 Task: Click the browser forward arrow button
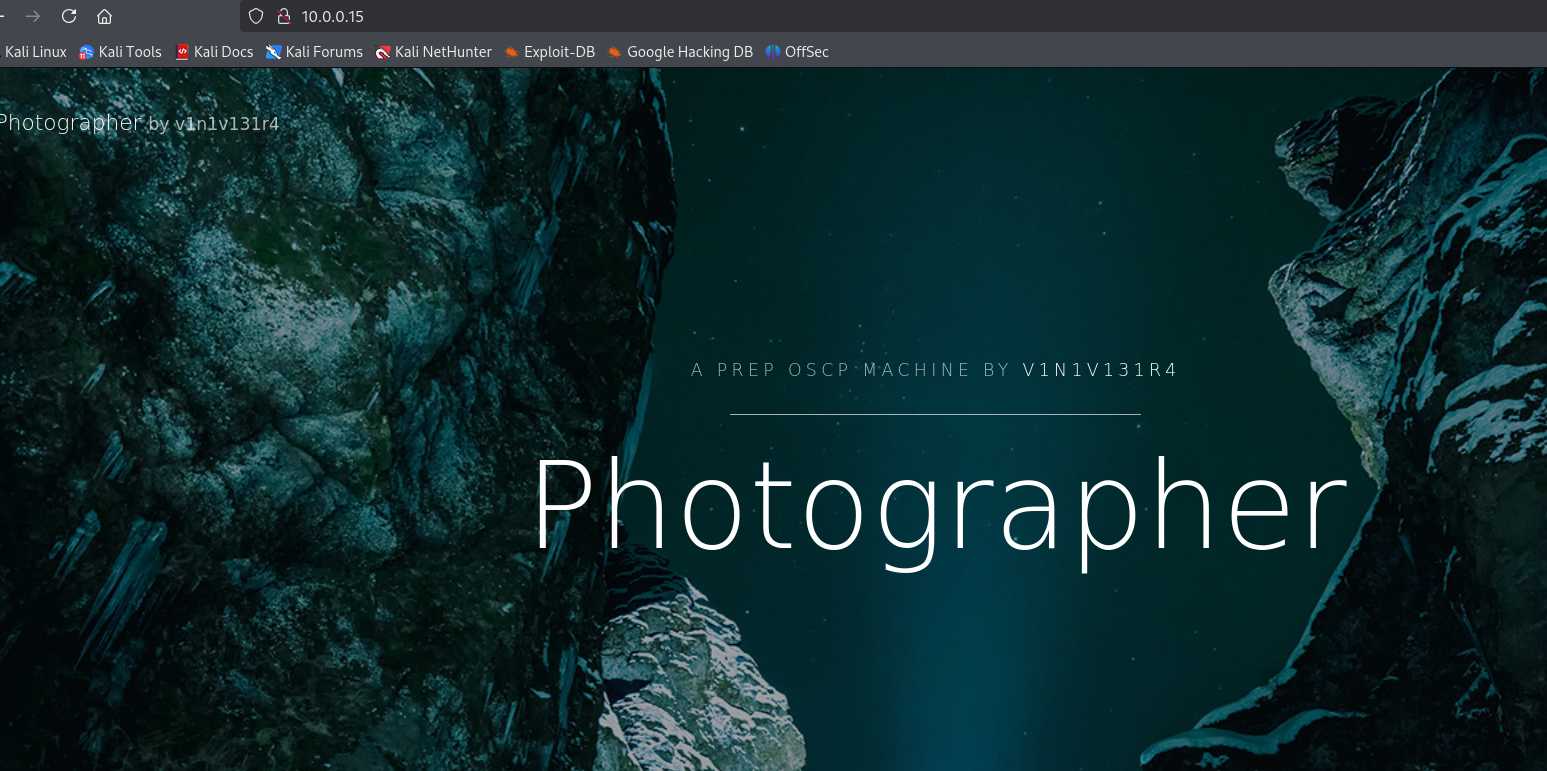point(33,16)
